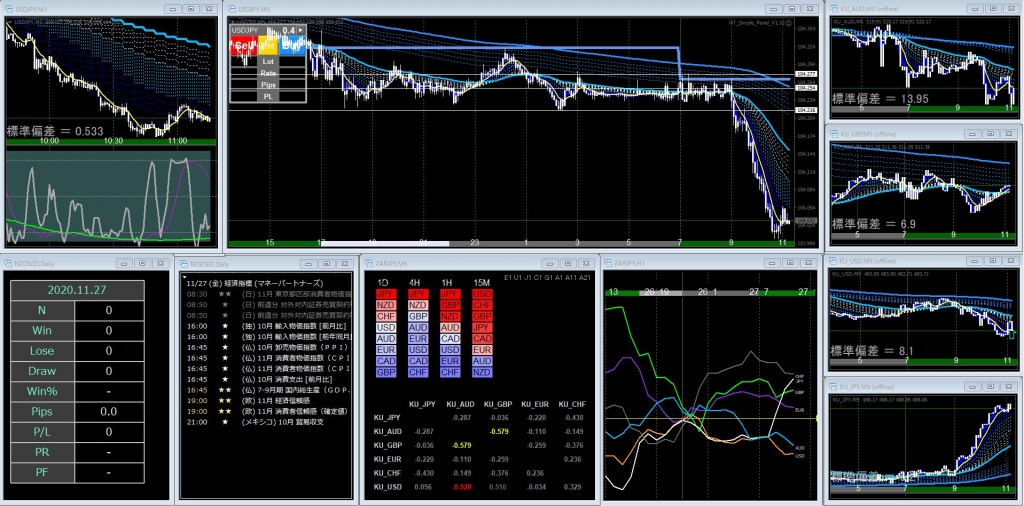1024x506 pixels.
Task: Minimize the NZDSGD,Daily statistics window
Action: click(x=122, y=263)
